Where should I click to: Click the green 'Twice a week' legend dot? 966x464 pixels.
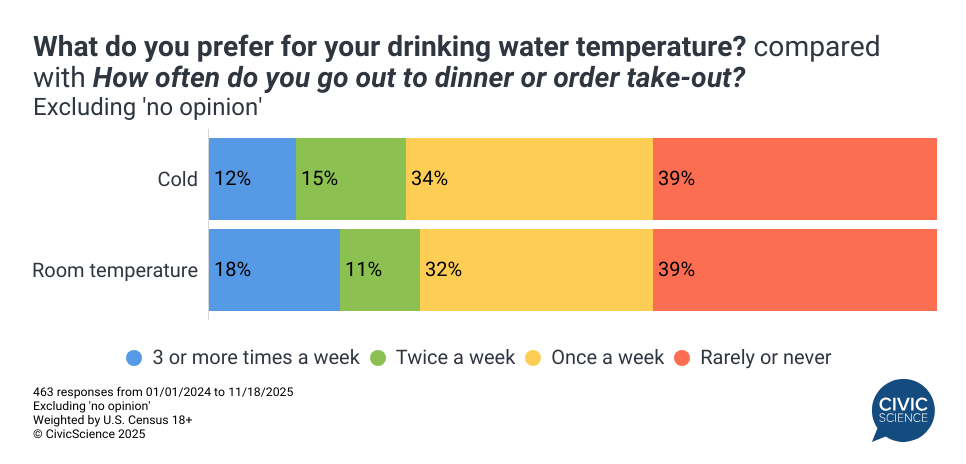(378, 357)
